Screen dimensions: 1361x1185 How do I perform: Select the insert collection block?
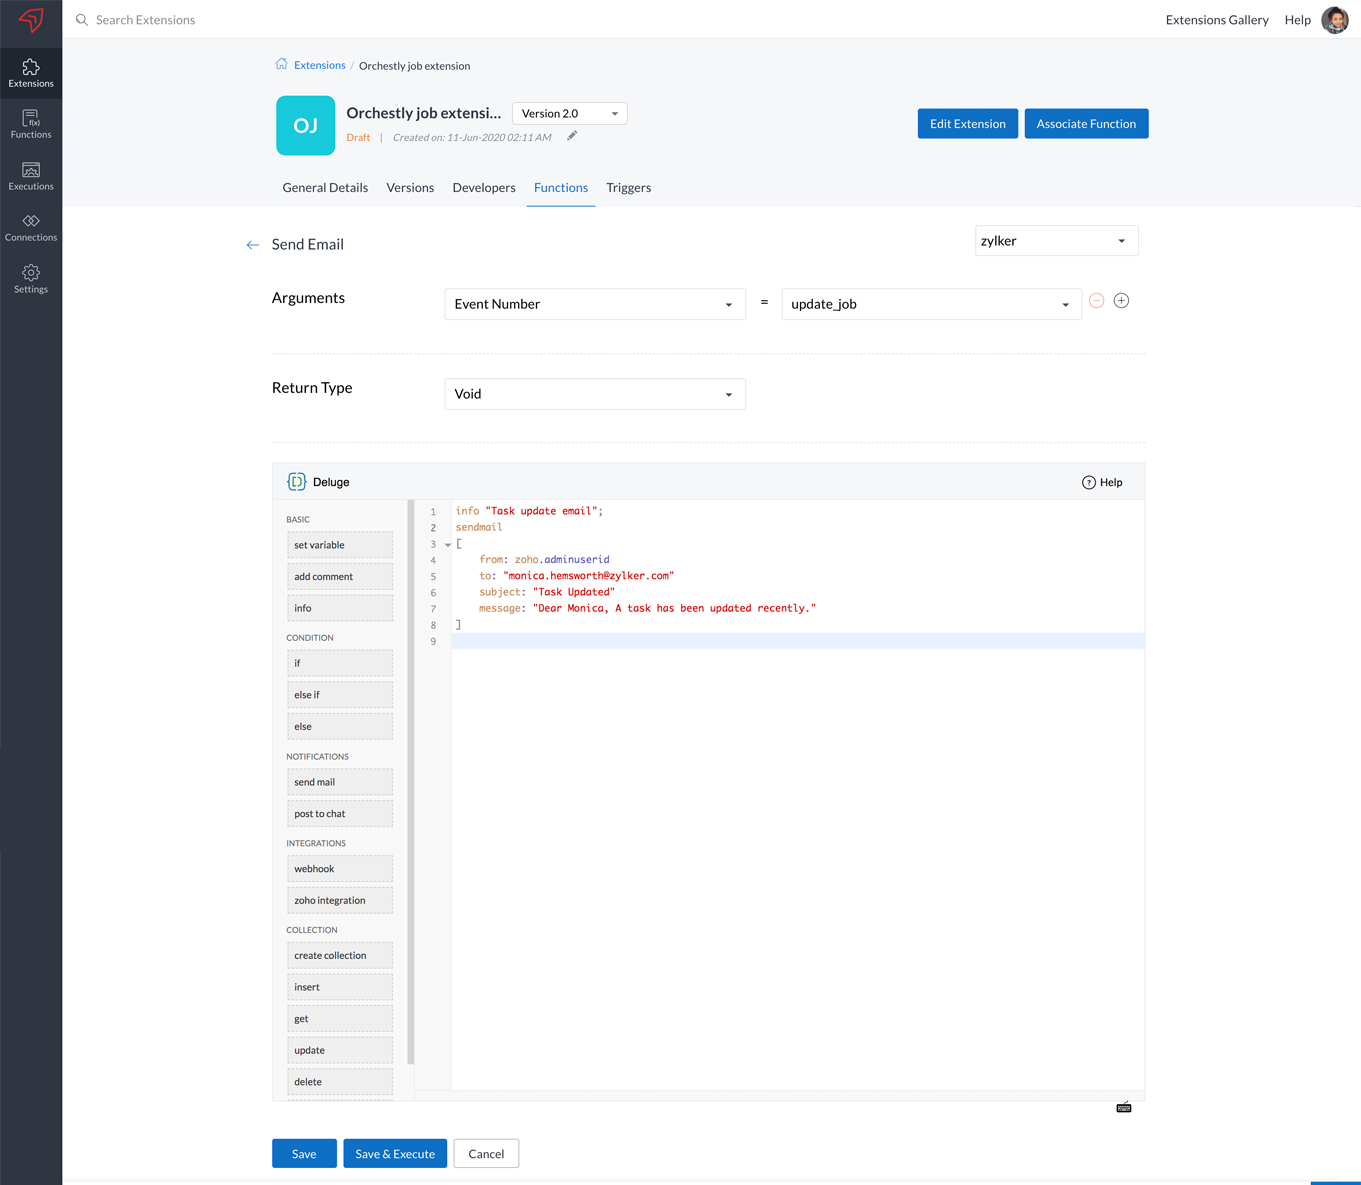[x=340, y=987]
